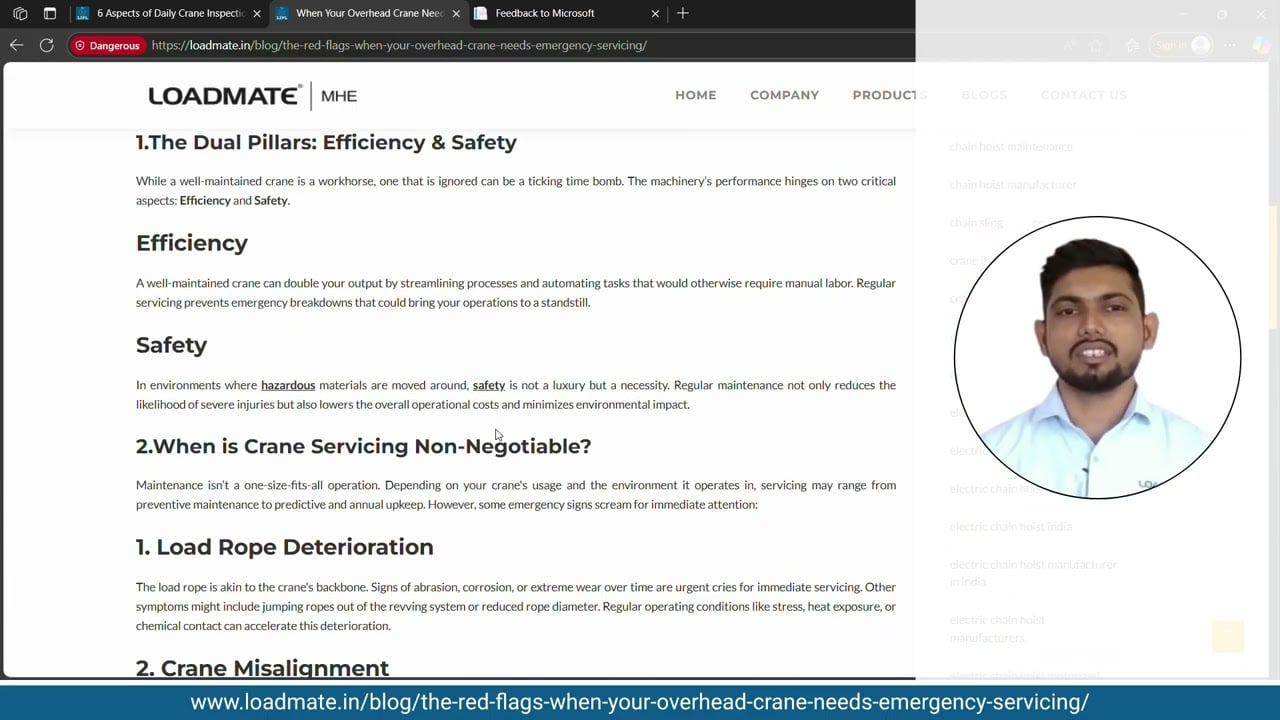Screen dimensions: 1280x720
Task: Open the COMPANY menu item
Action: [784, 95]
